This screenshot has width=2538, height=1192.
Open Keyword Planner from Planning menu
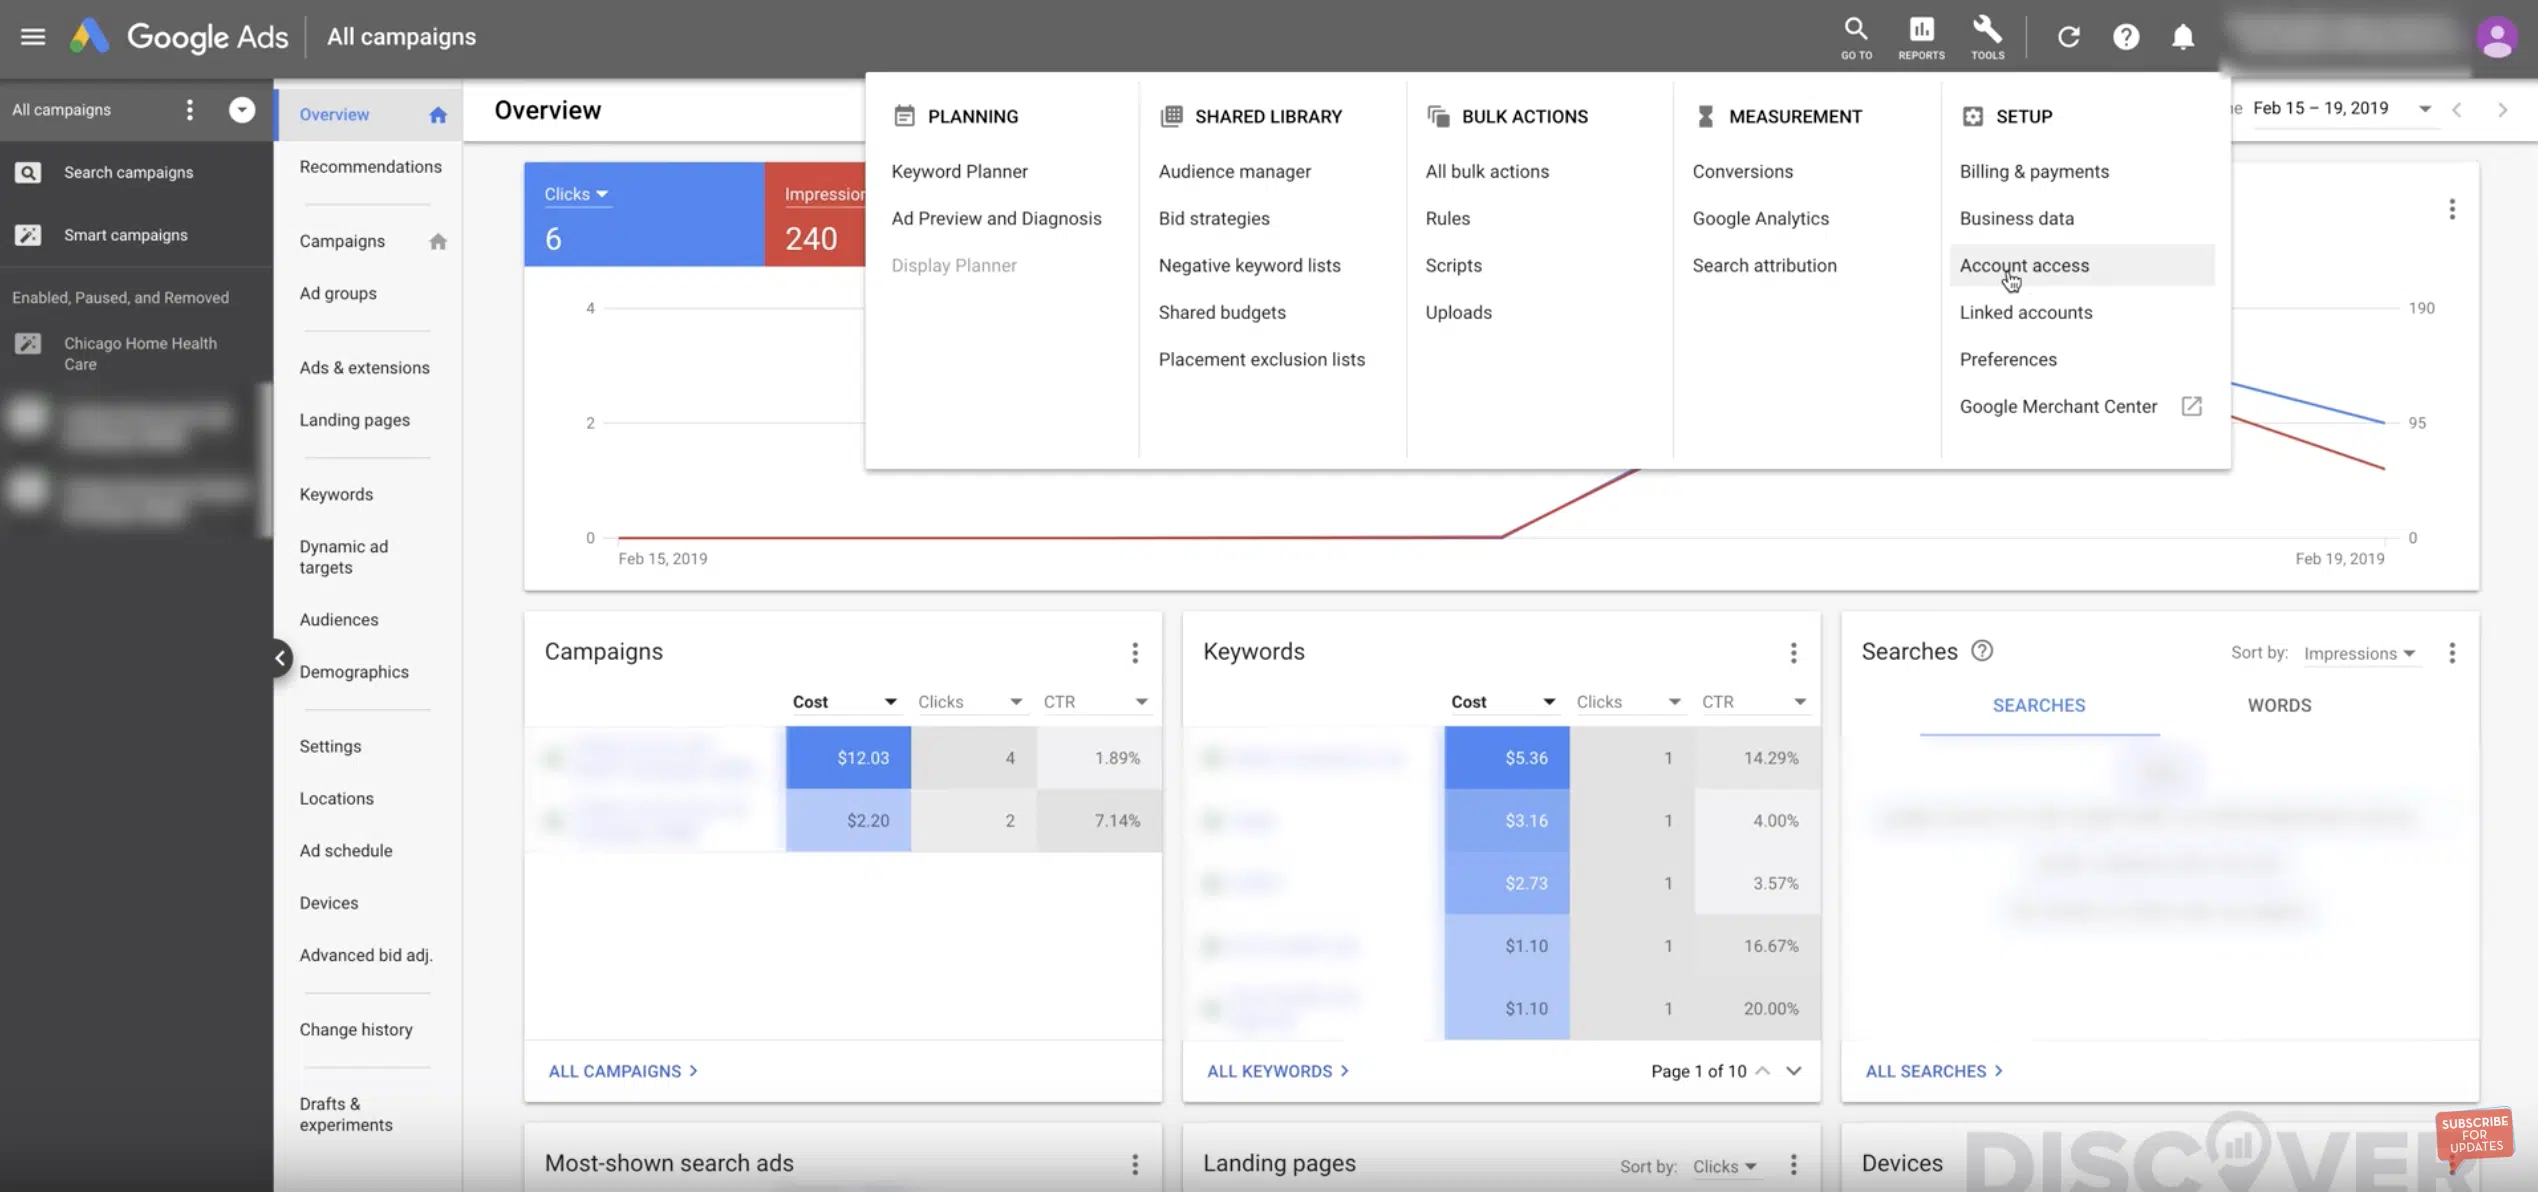click(959, 172)
